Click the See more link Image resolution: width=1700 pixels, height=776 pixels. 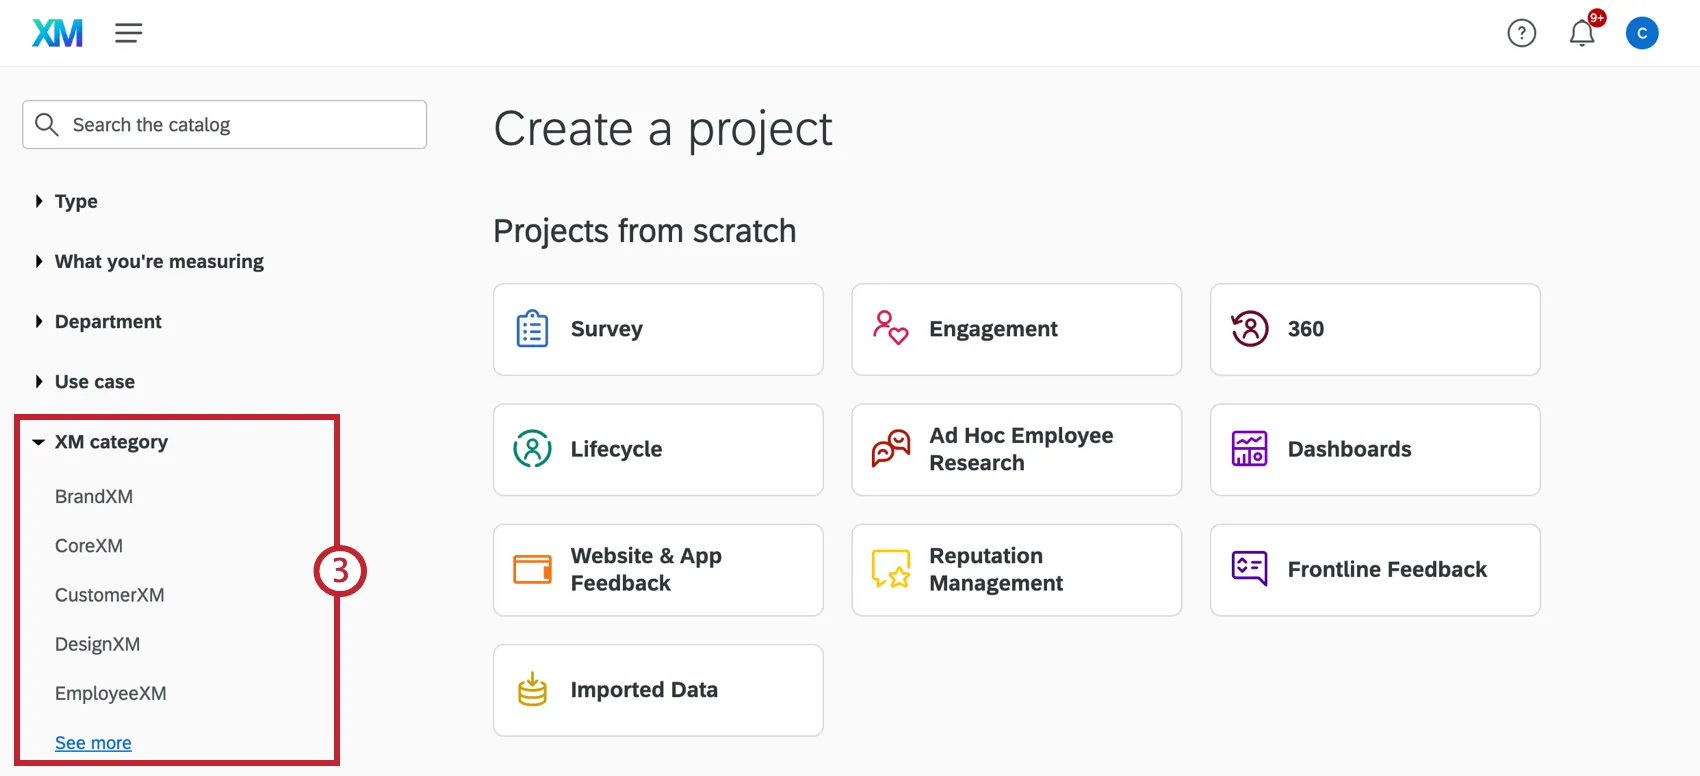tap(93, 743)
